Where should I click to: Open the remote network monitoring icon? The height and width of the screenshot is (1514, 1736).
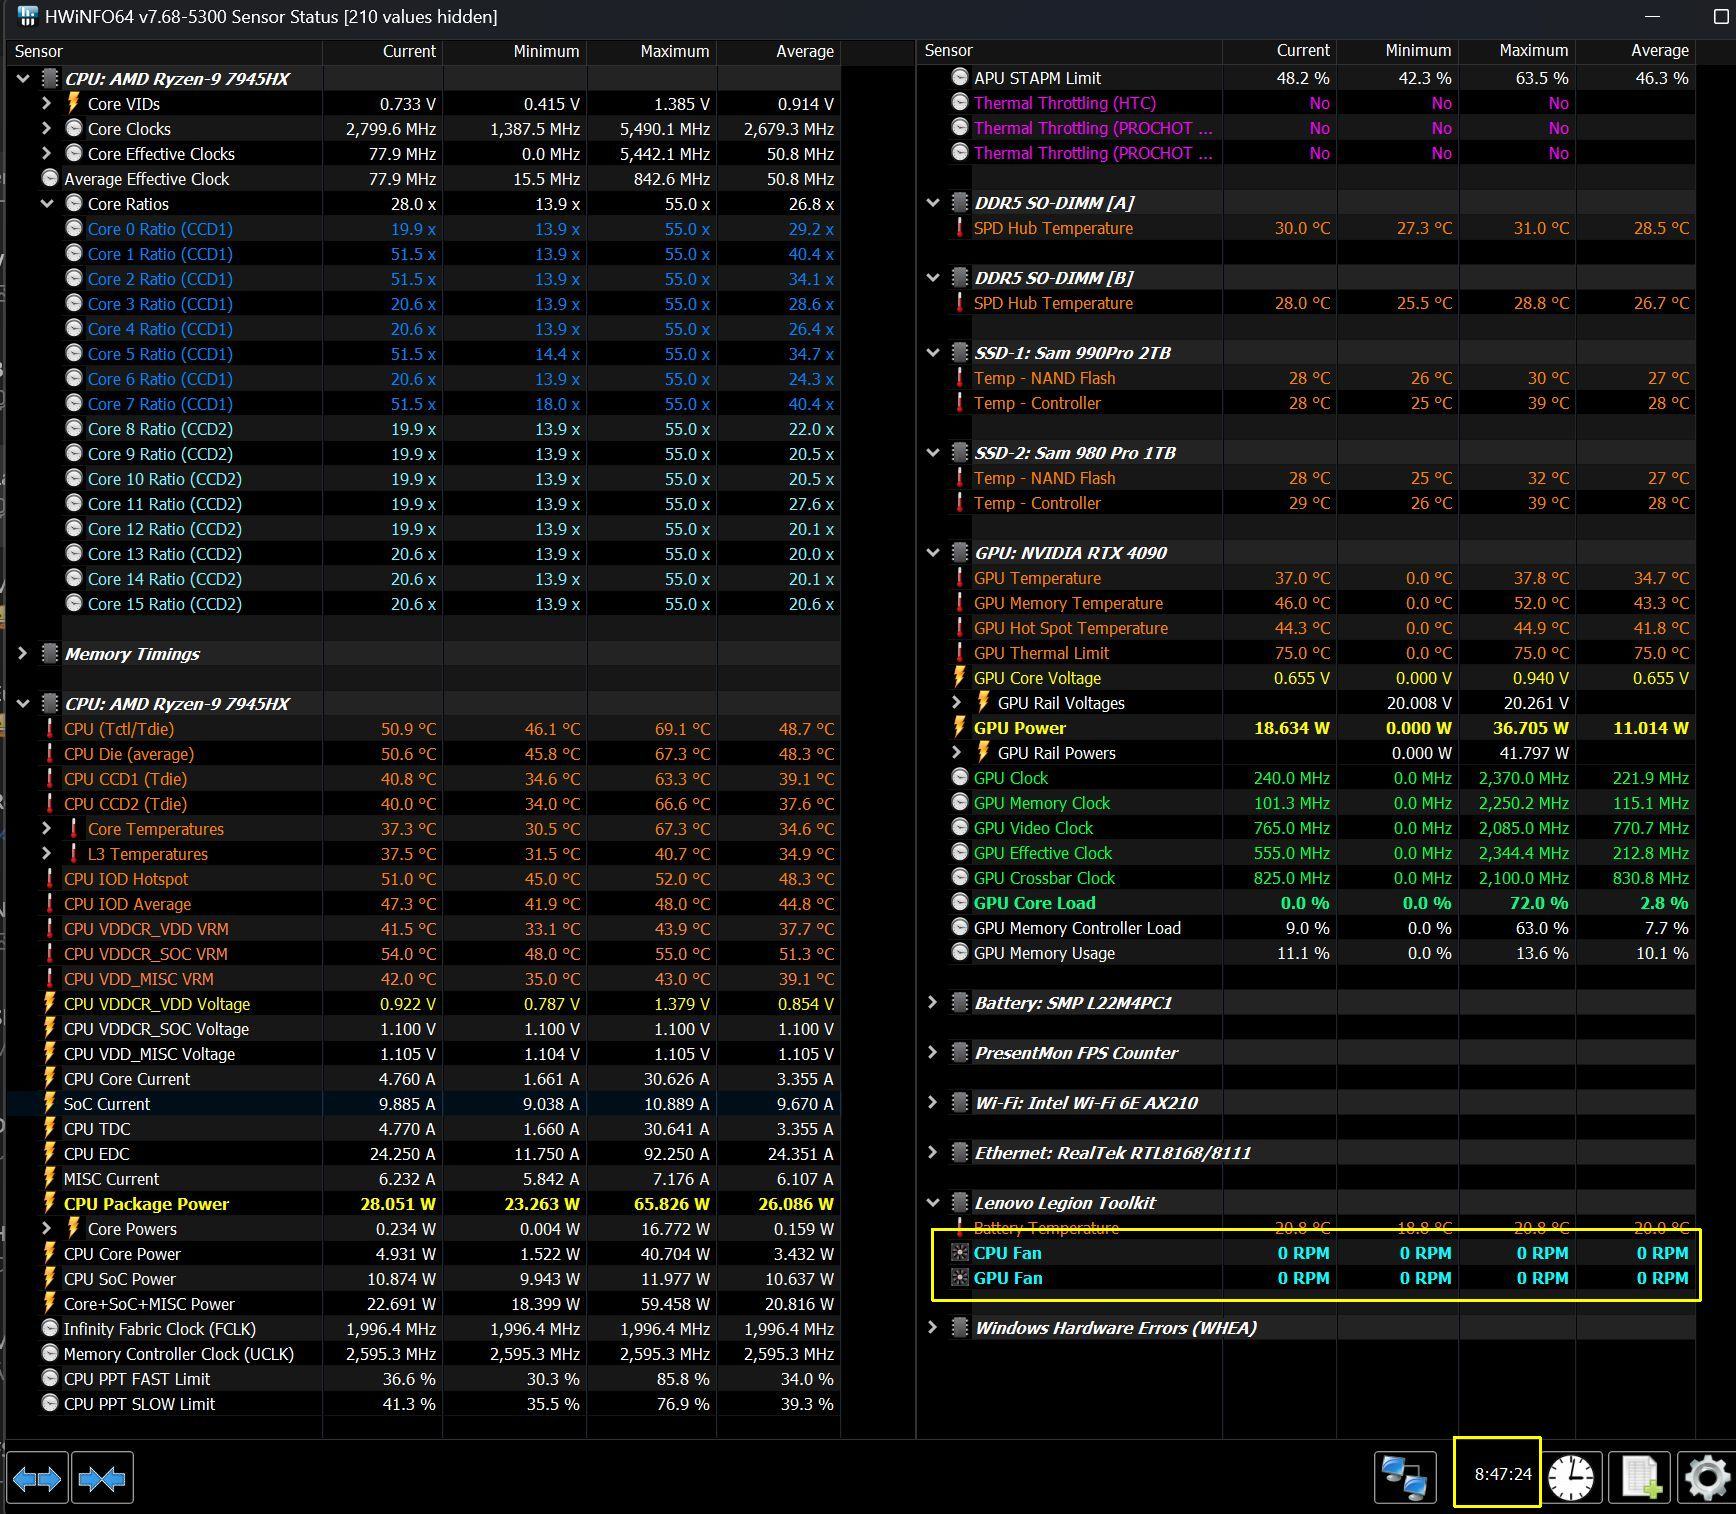pos(1405,1477)
